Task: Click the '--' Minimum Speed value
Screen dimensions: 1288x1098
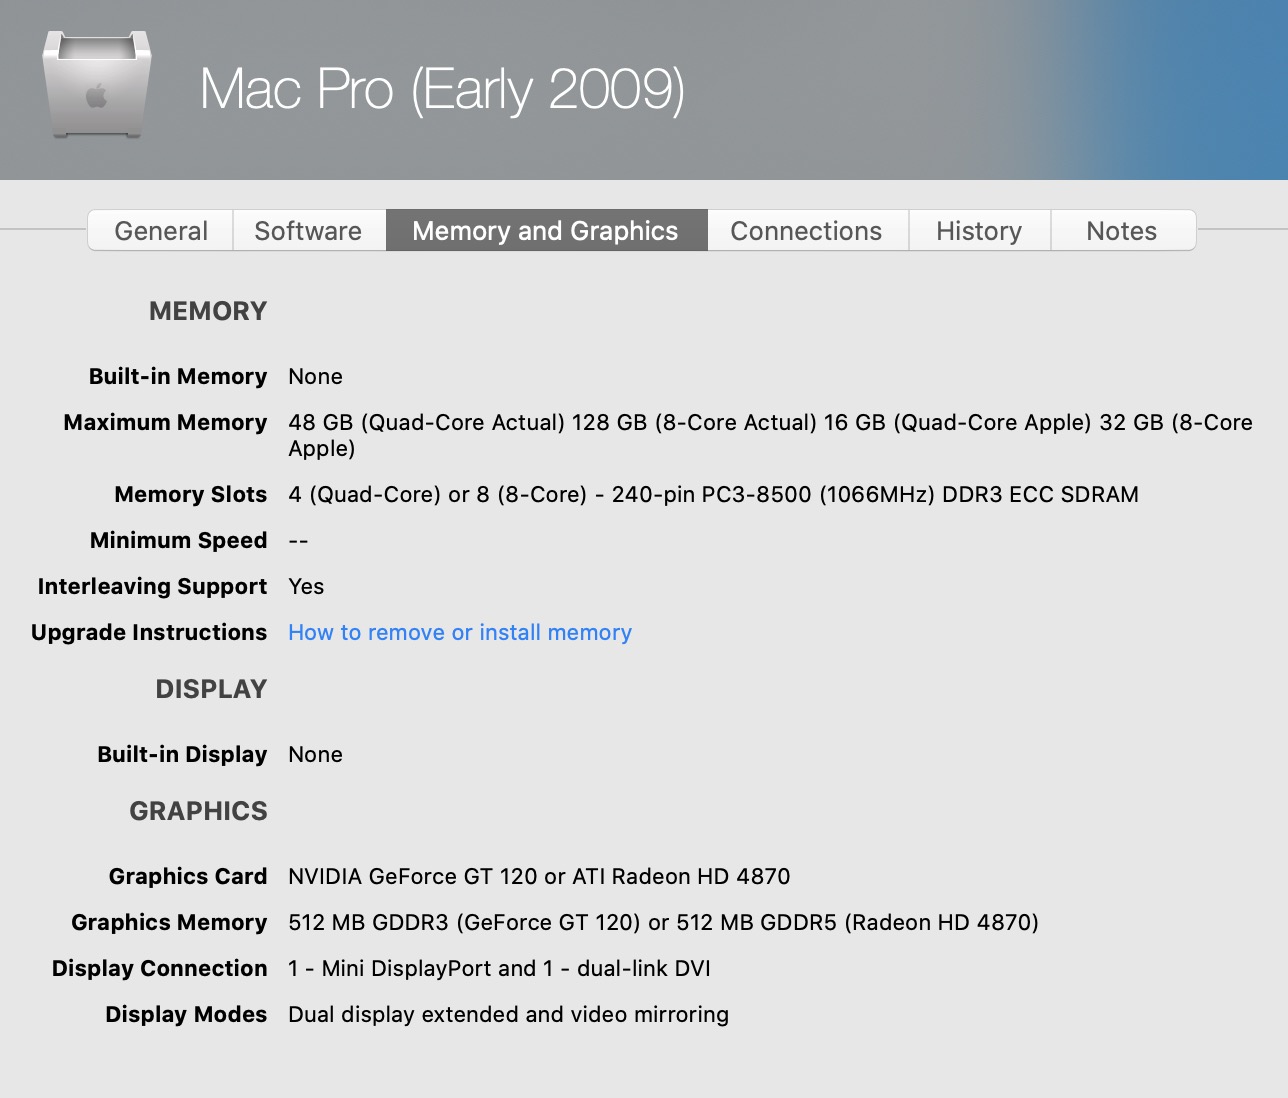Action: pos(298,541)
